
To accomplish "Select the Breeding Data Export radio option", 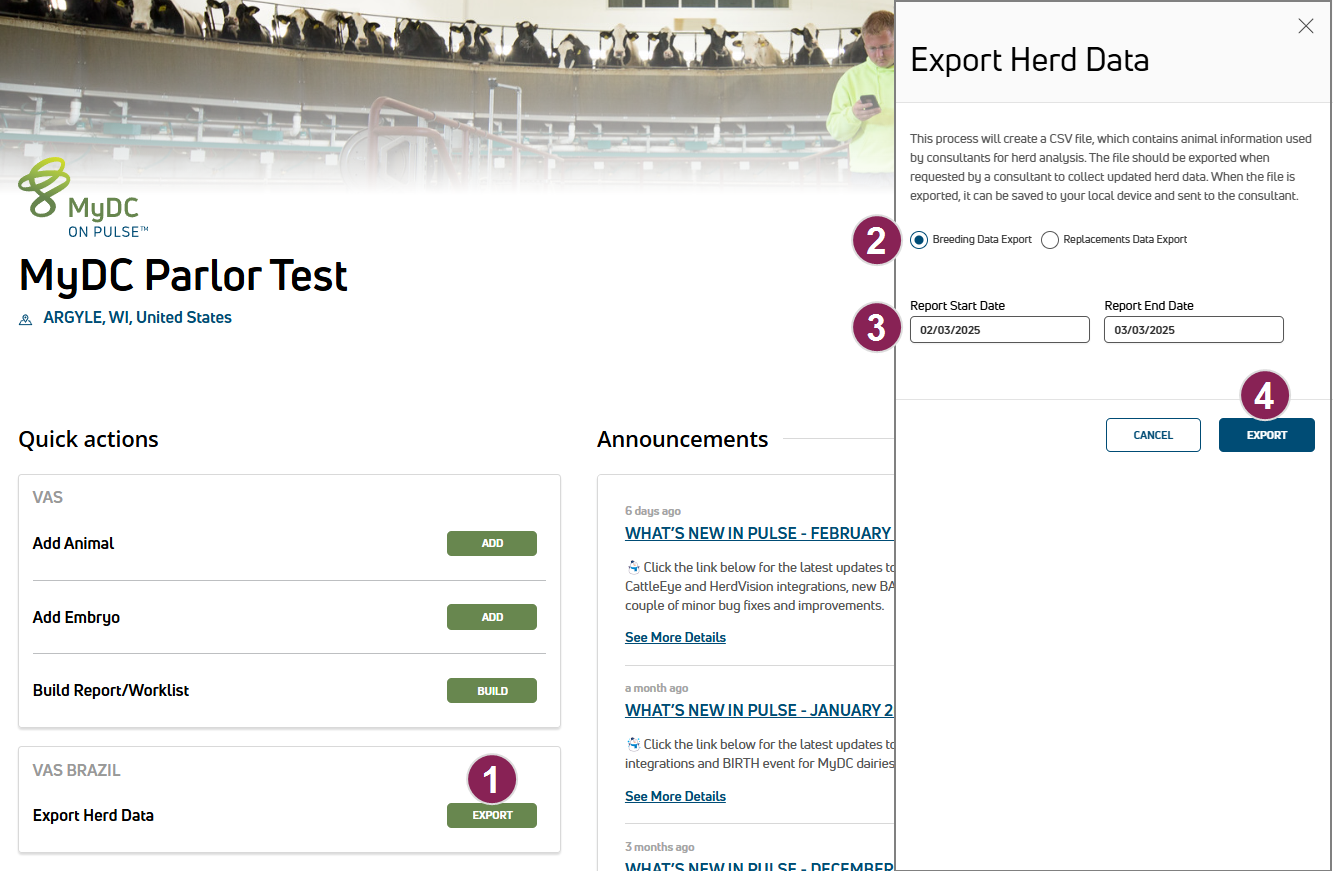I will pos(919,240).
